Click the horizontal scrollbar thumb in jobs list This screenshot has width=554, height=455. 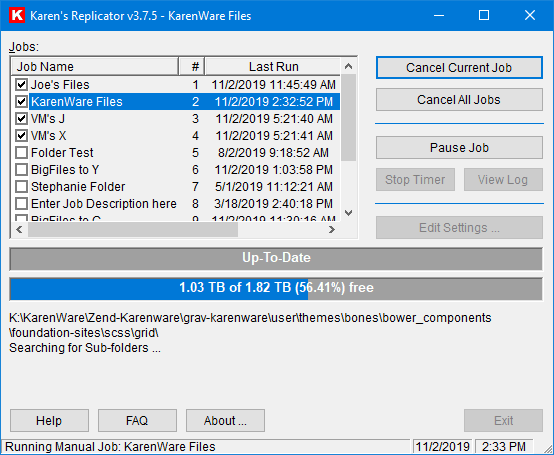click(x=133, y=230)
